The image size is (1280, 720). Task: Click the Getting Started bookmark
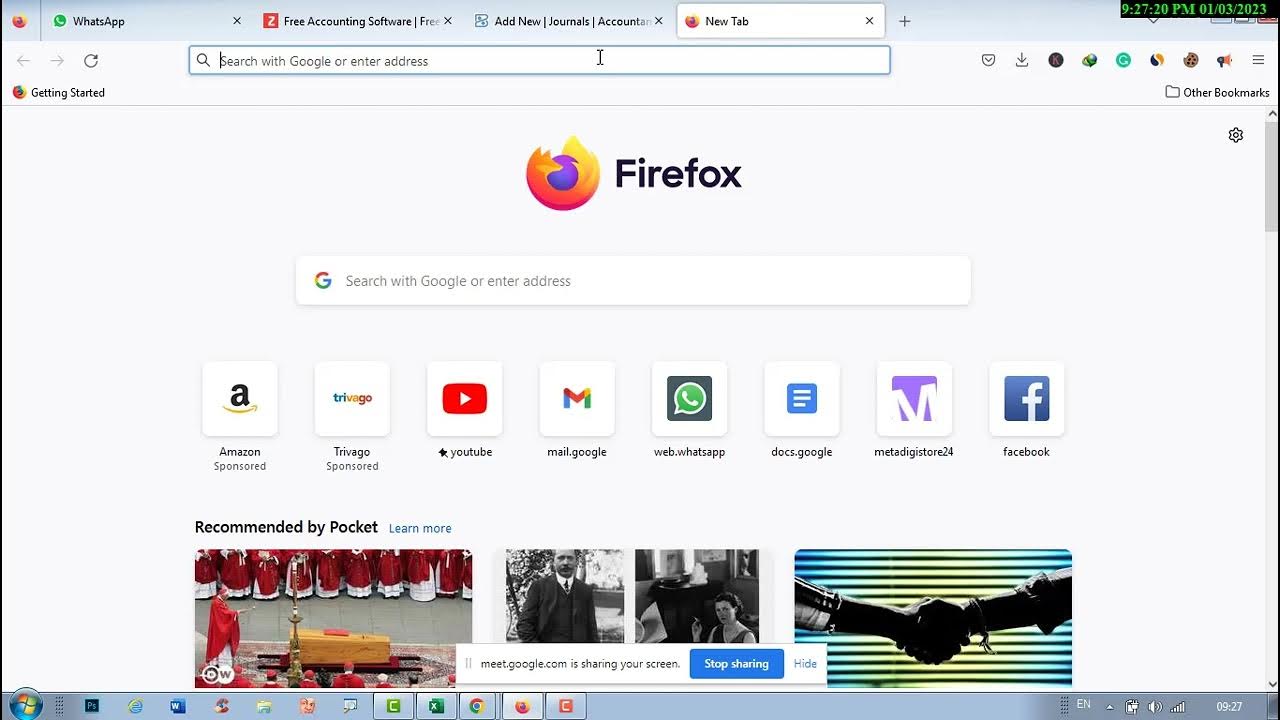point(58,92)
